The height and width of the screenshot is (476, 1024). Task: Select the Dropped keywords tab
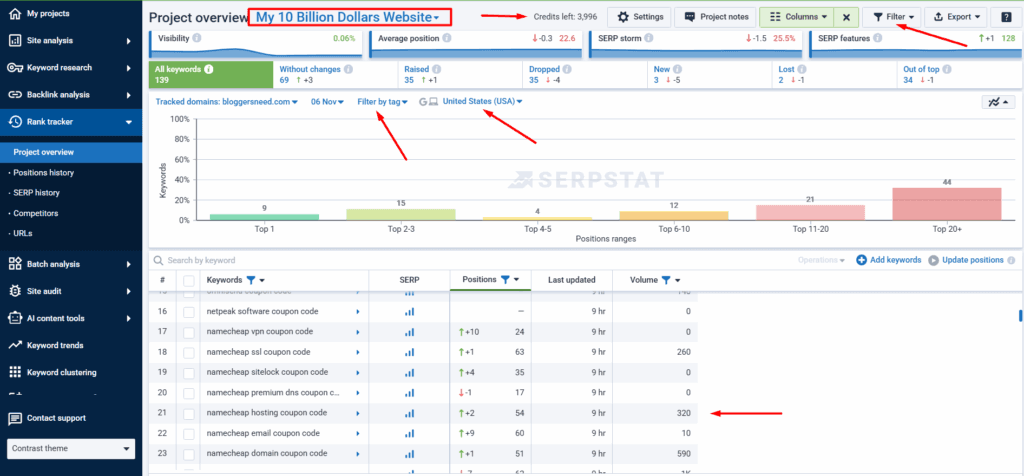point(585,74)
